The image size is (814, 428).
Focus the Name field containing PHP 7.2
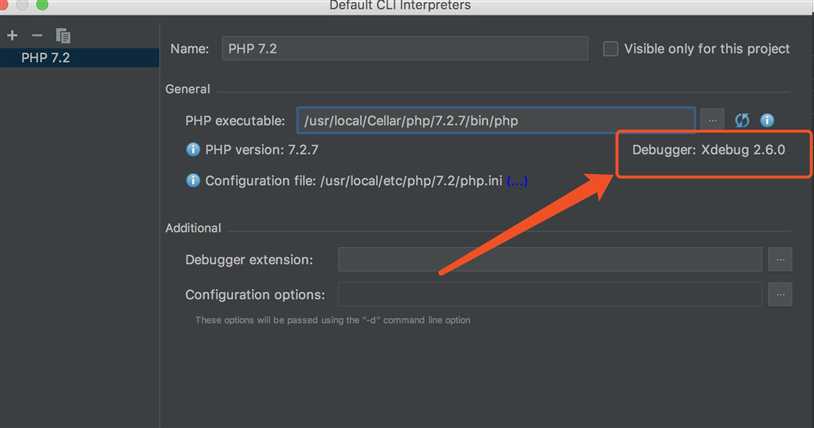coord(405,49)
